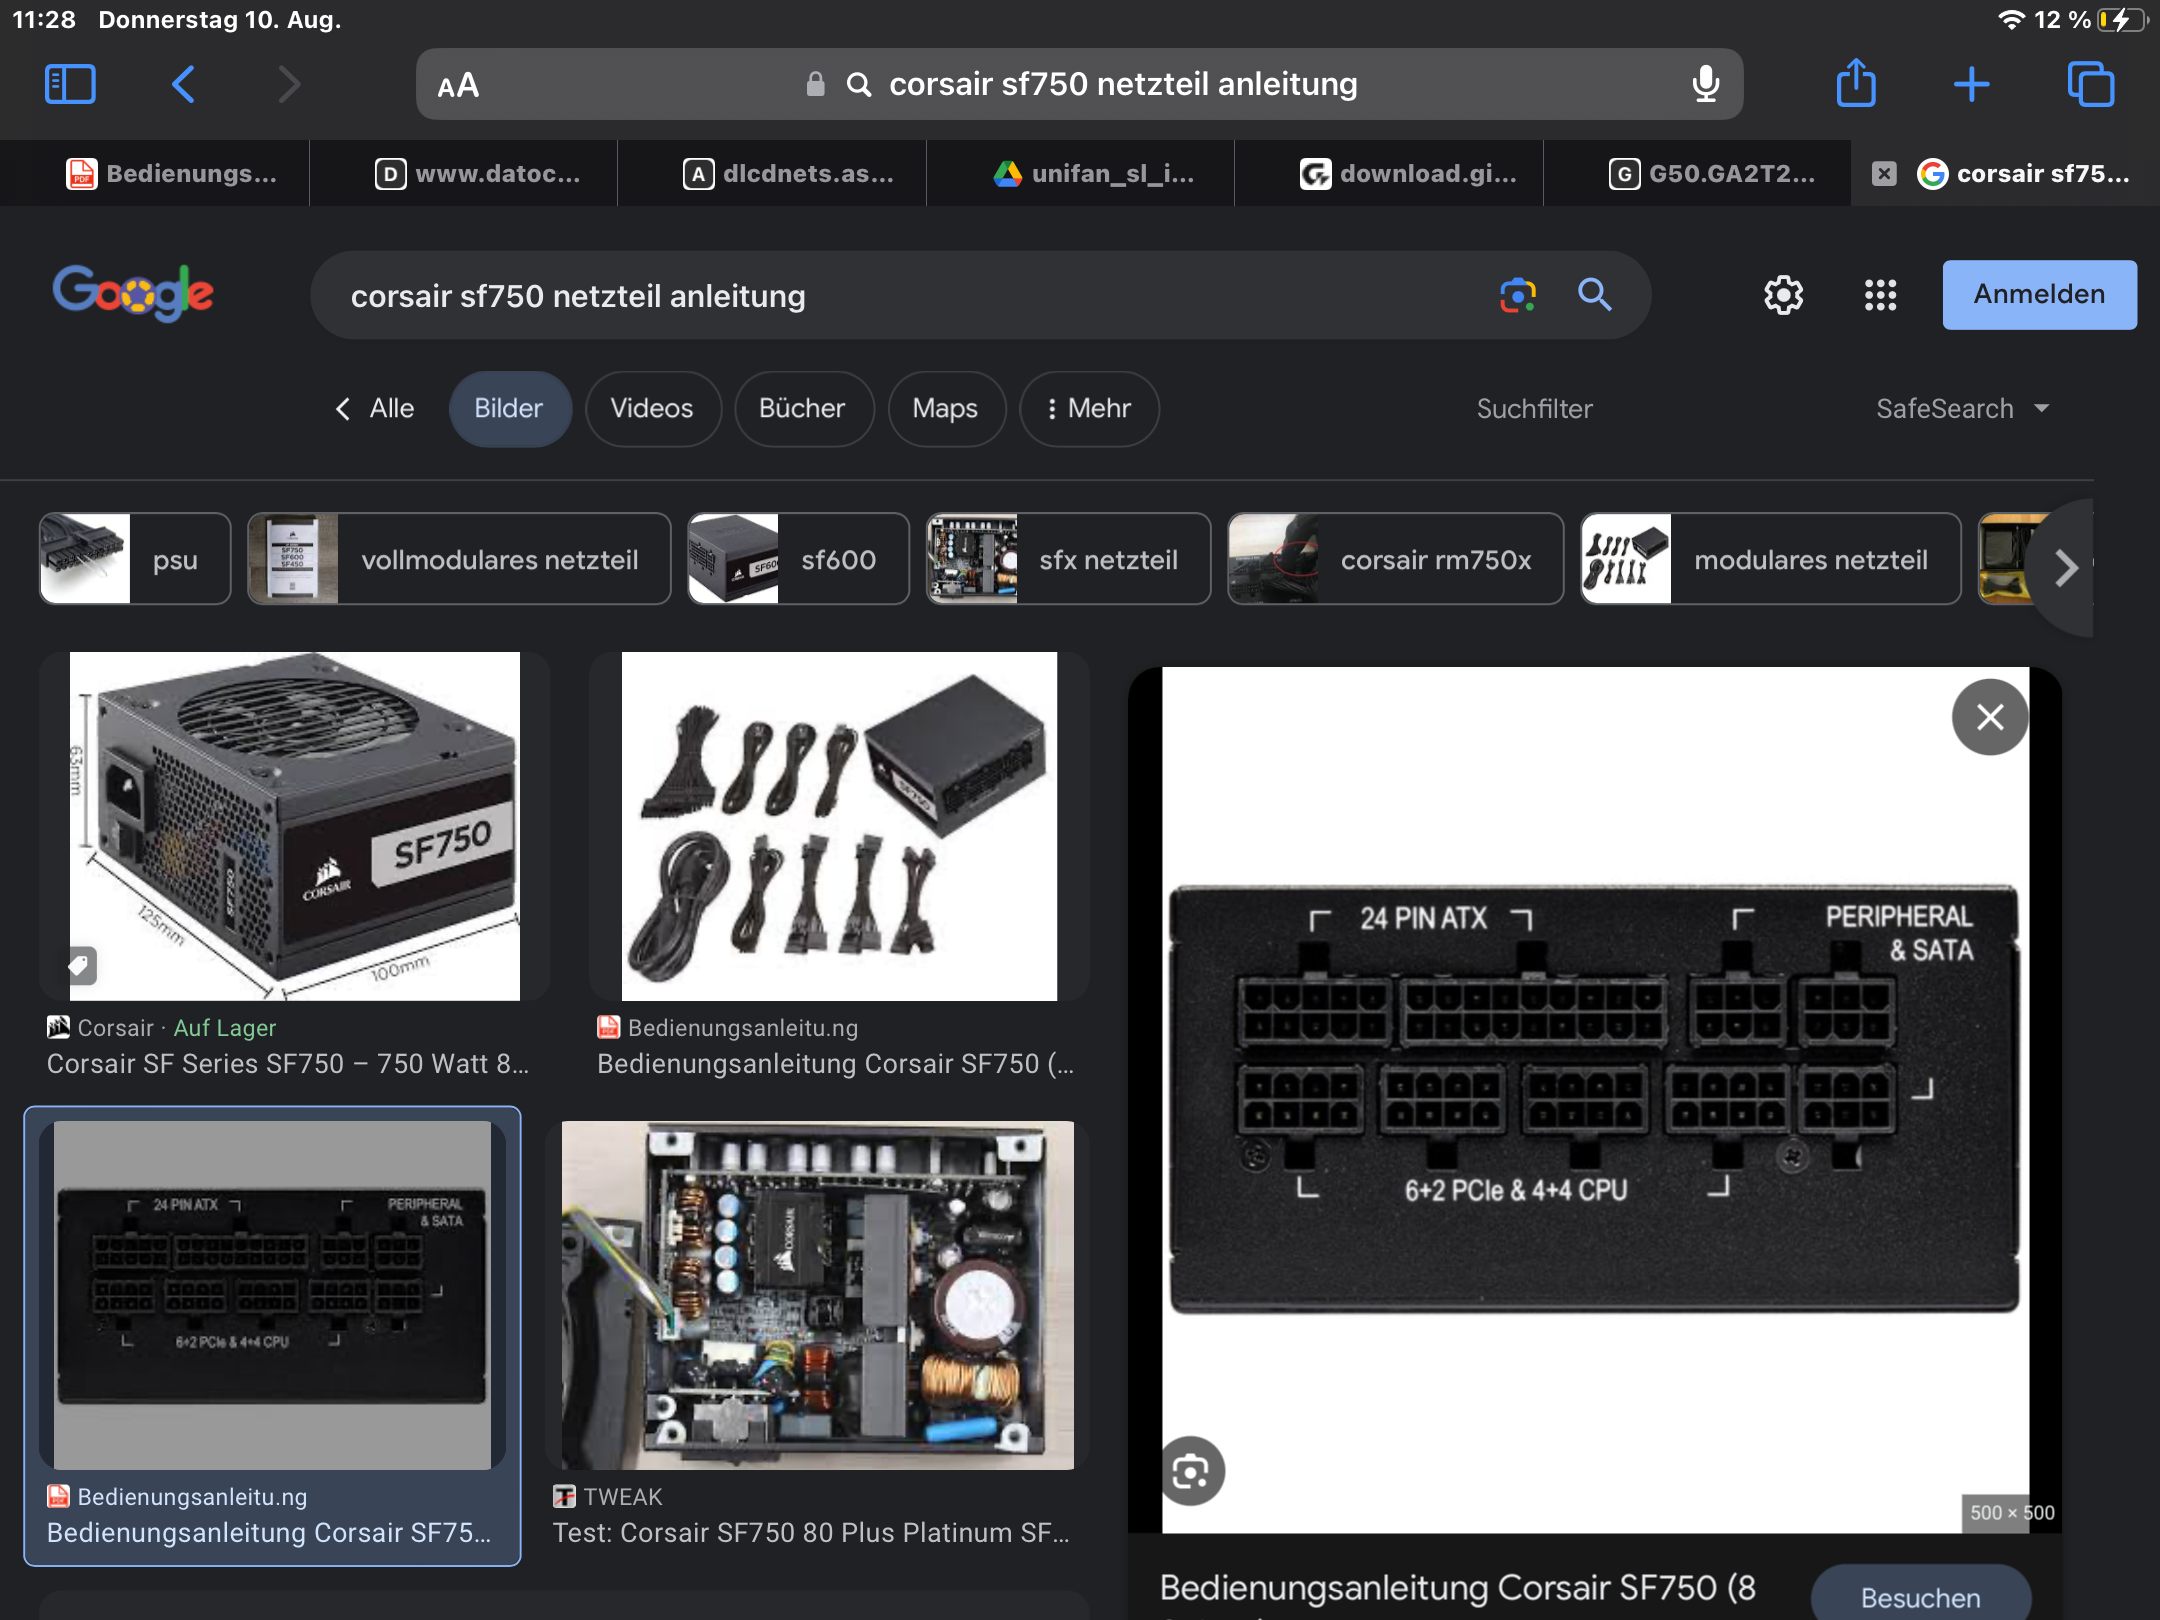Screen dimensions: 2160x1620
Task: Open the share sheet in Safari
Action: point(1857,84)
